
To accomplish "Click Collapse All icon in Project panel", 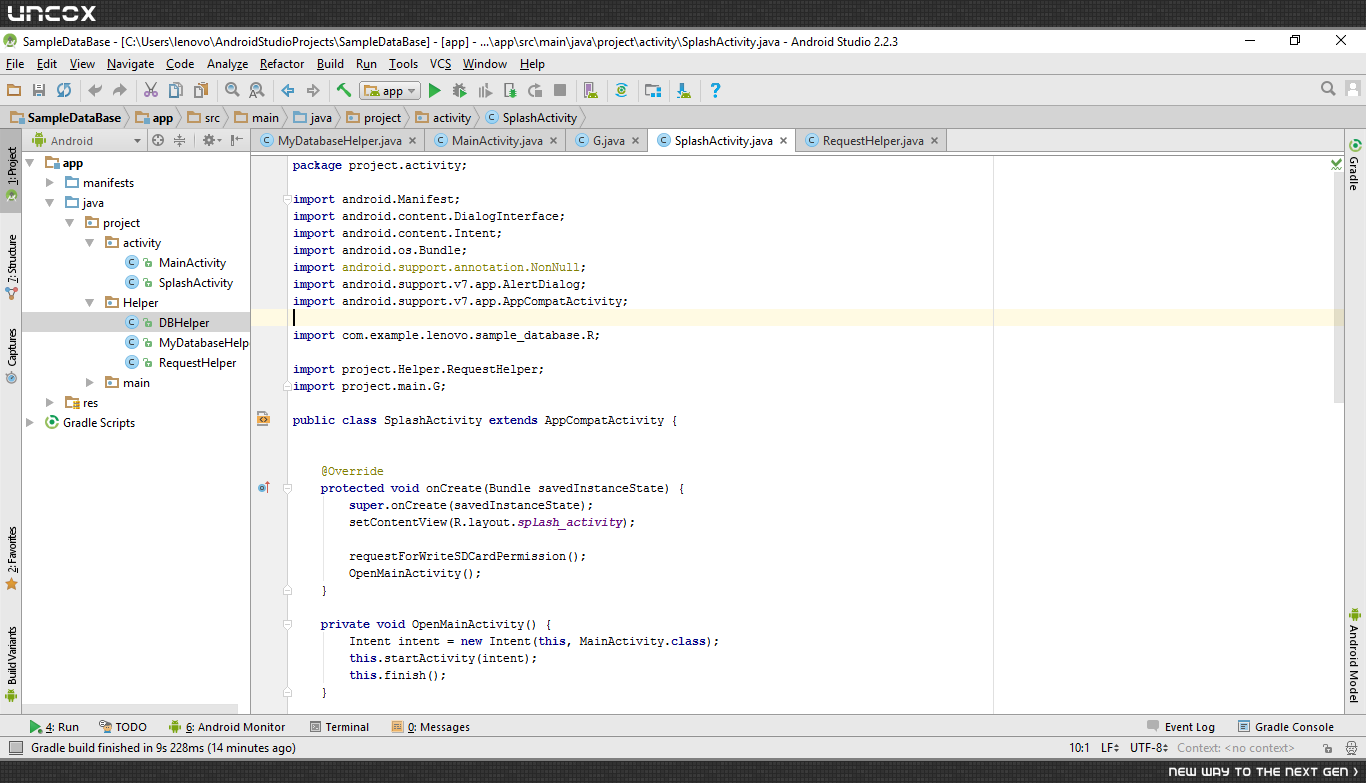I will [x=180, y=141].
